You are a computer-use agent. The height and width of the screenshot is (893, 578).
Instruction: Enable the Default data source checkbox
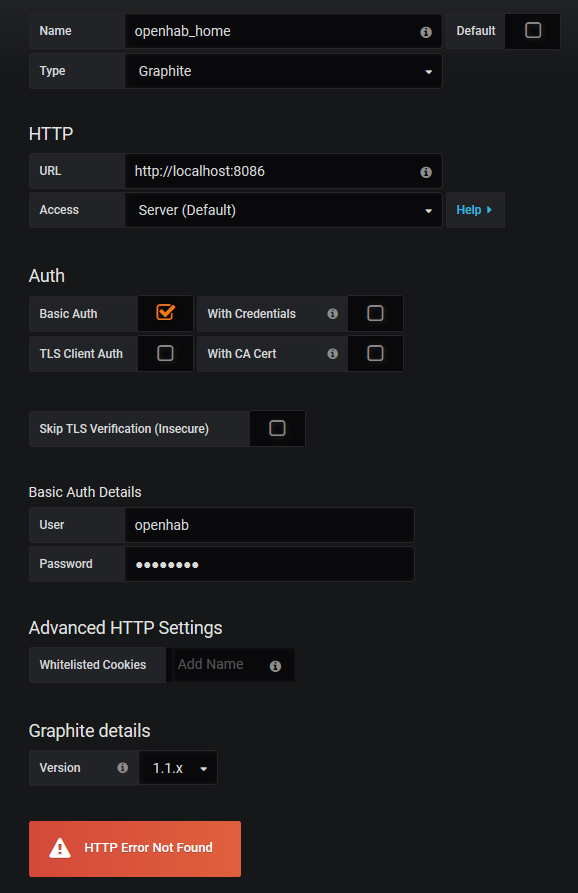pos(533,30)
